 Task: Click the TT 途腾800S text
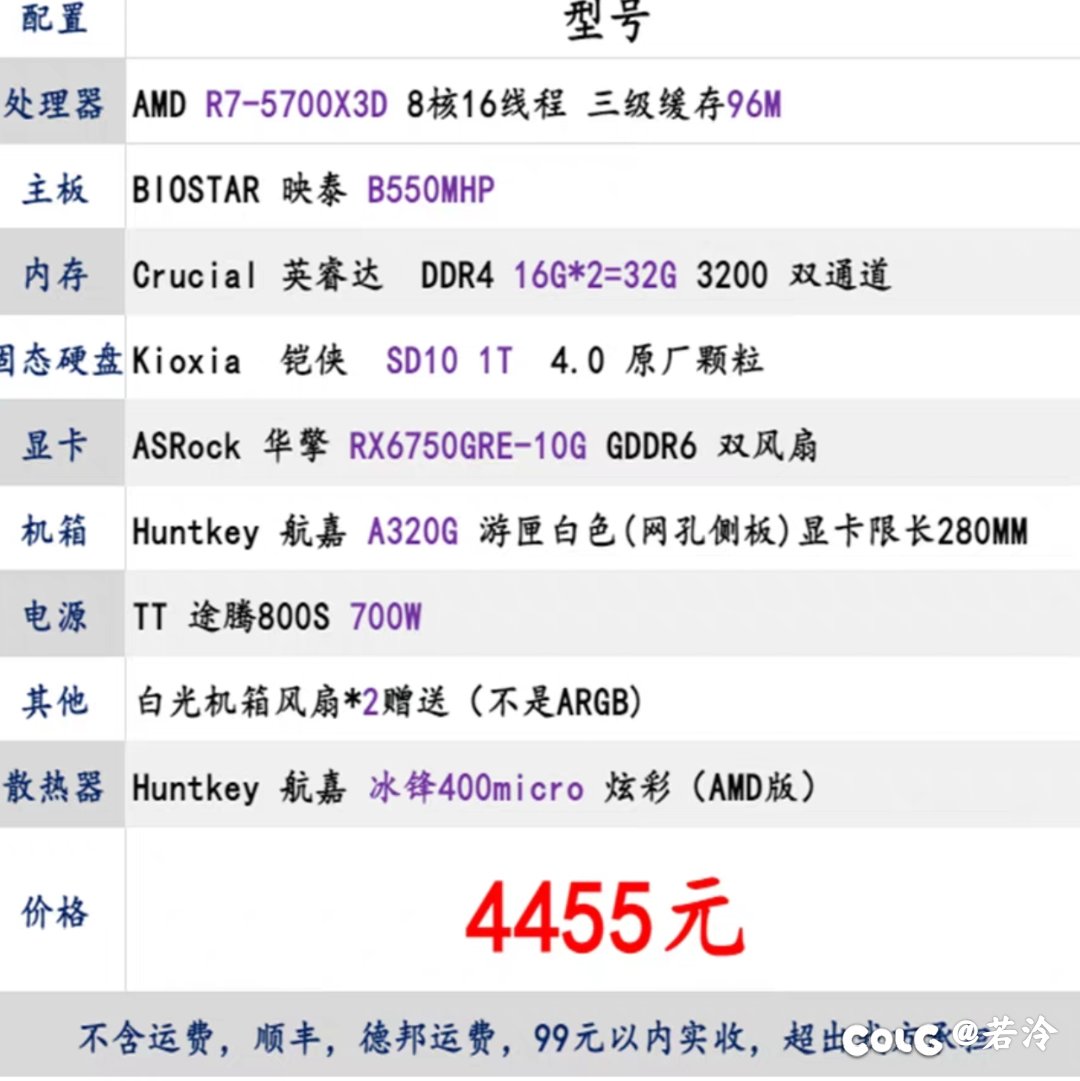click(x=232, y=616)
